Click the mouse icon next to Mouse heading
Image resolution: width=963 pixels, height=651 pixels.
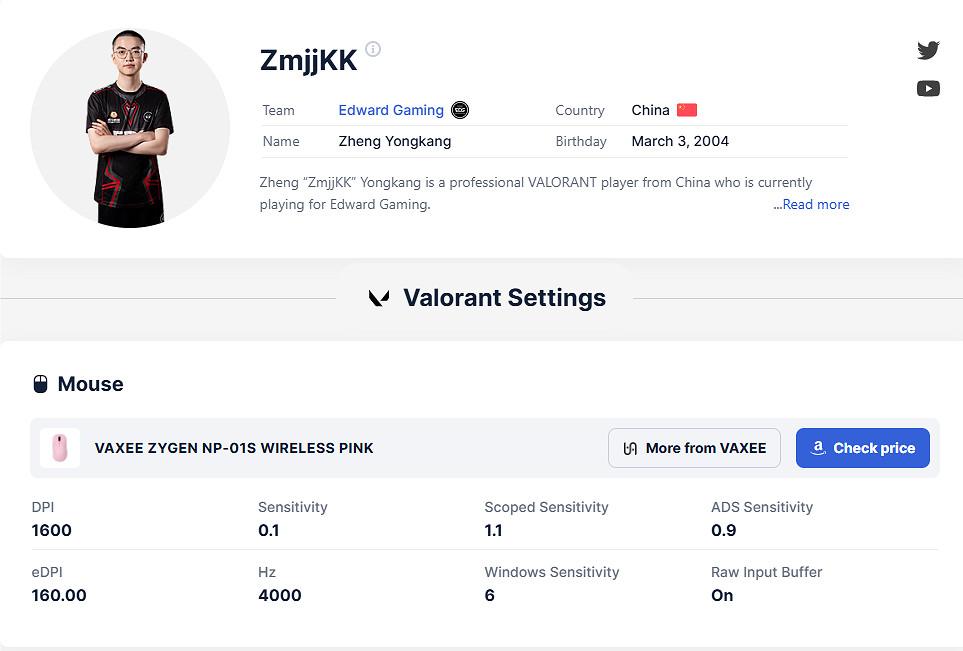(x=41, y=384)
